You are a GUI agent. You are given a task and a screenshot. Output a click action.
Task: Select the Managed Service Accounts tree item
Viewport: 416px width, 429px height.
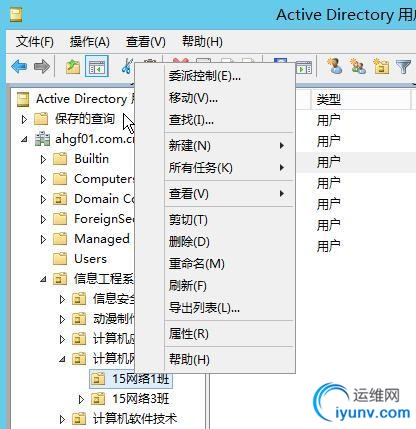[102, 239]
